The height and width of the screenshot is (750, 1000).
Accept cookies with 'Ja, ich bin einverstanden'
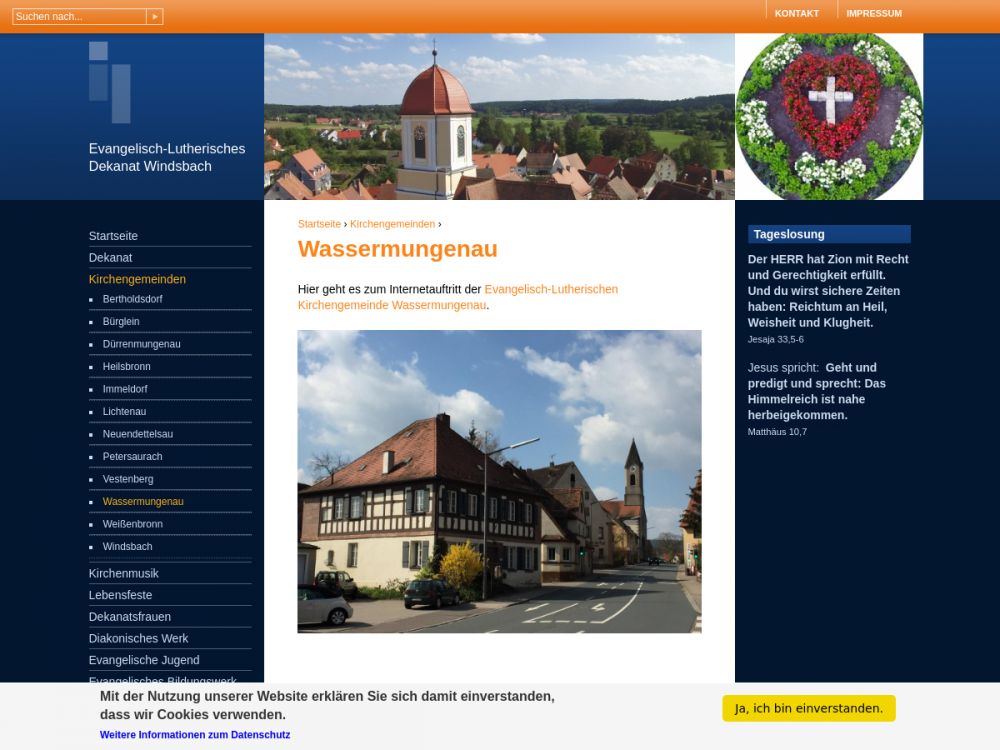coord(808,708)
